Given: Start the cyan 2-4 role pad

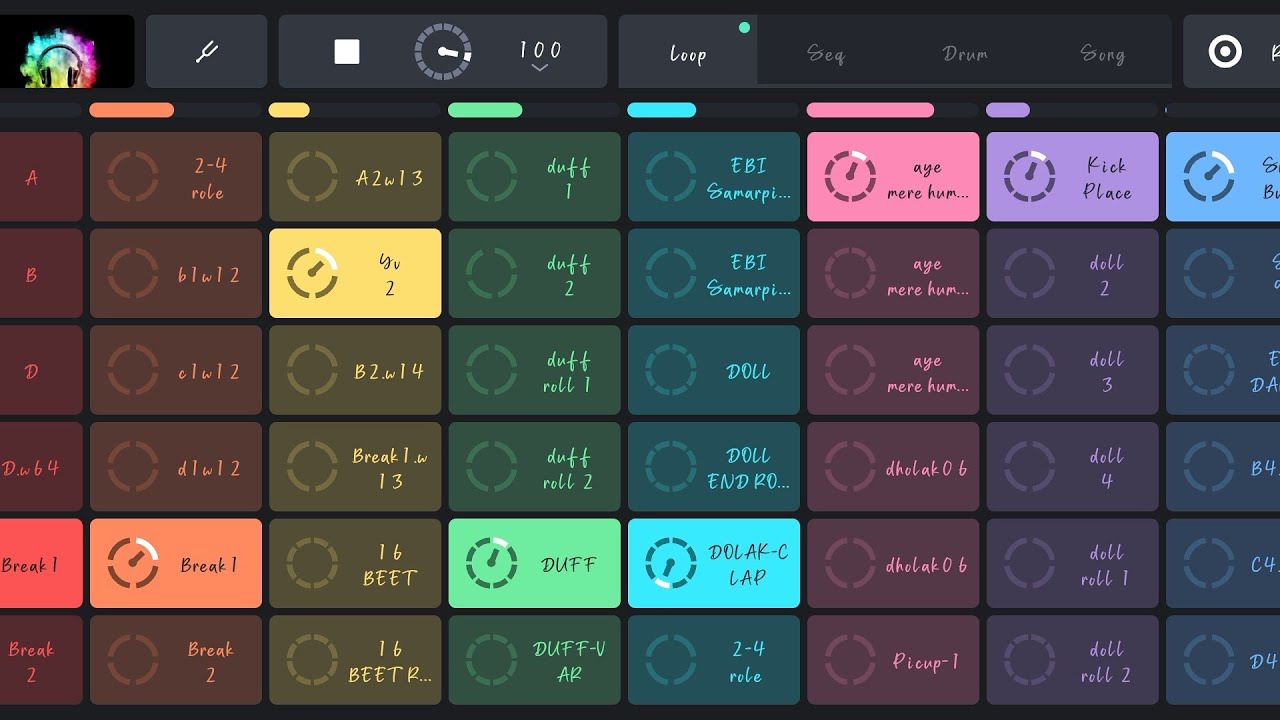Looking at the screenshot, I should (x=714, y=660).
